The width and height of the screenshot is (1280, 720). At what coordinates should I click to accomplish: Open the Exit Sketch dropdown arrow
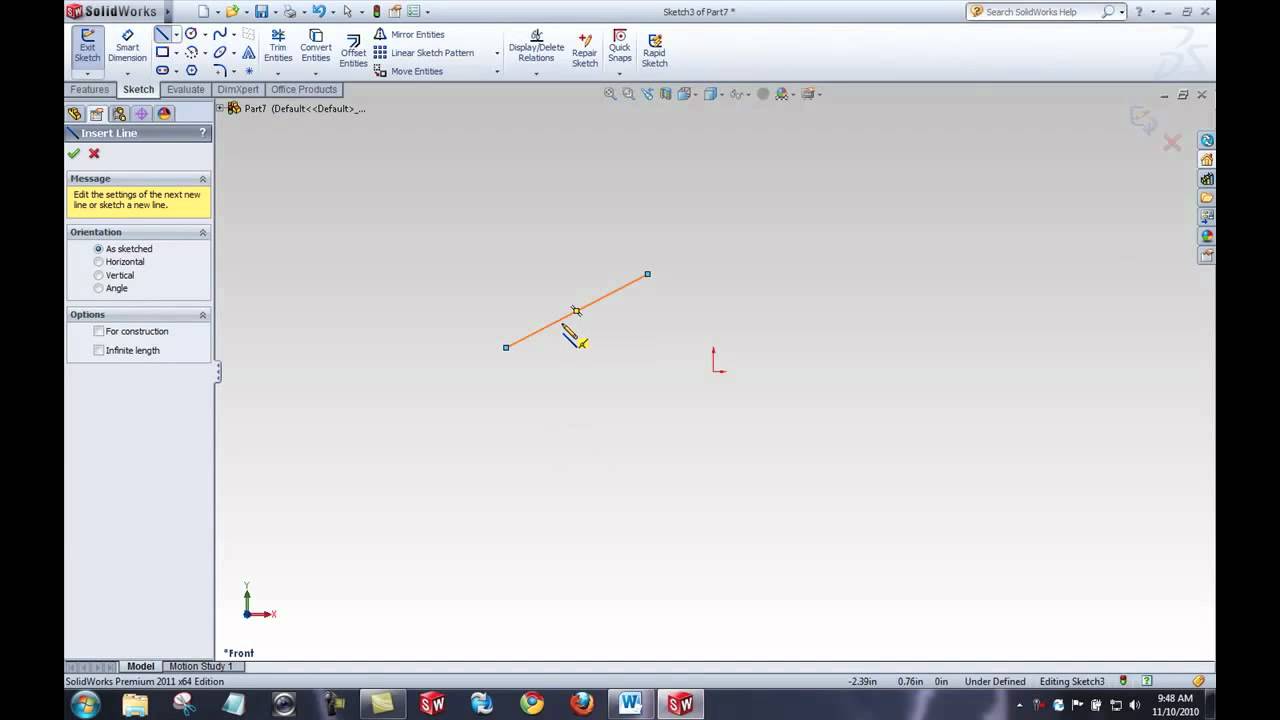tap(87, 73)
